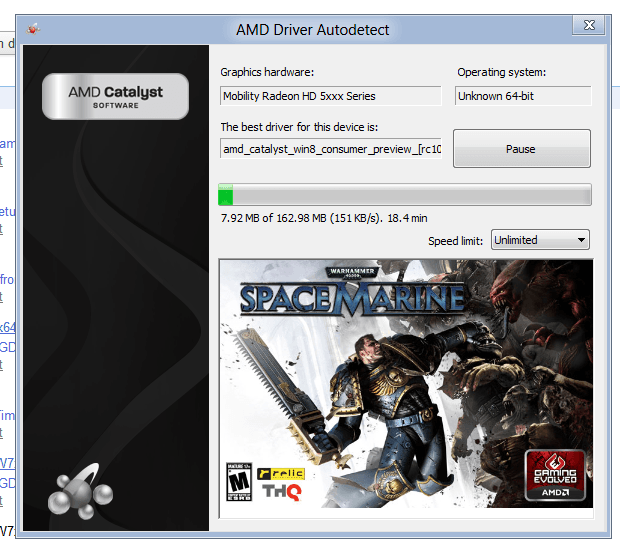
Task: Click the Gaming Evolved AMD badge
Action: (x=555, y=475)
